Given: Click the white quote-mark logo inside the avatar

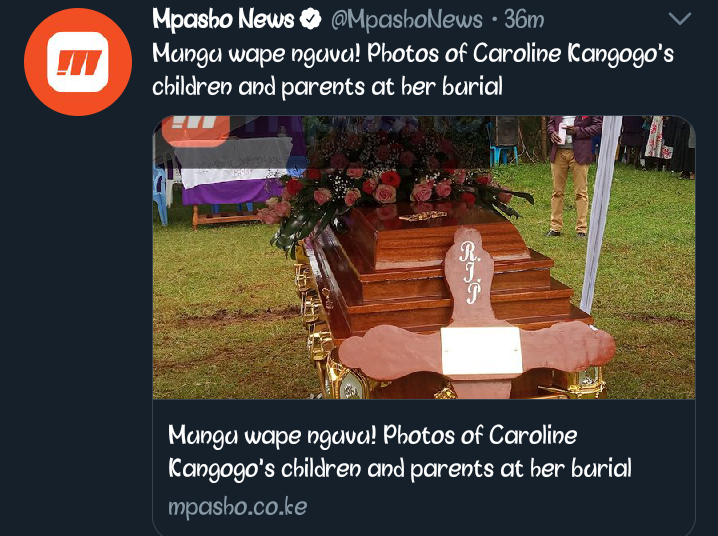Looking at the screenshot, I should click(x=78, y=62).
